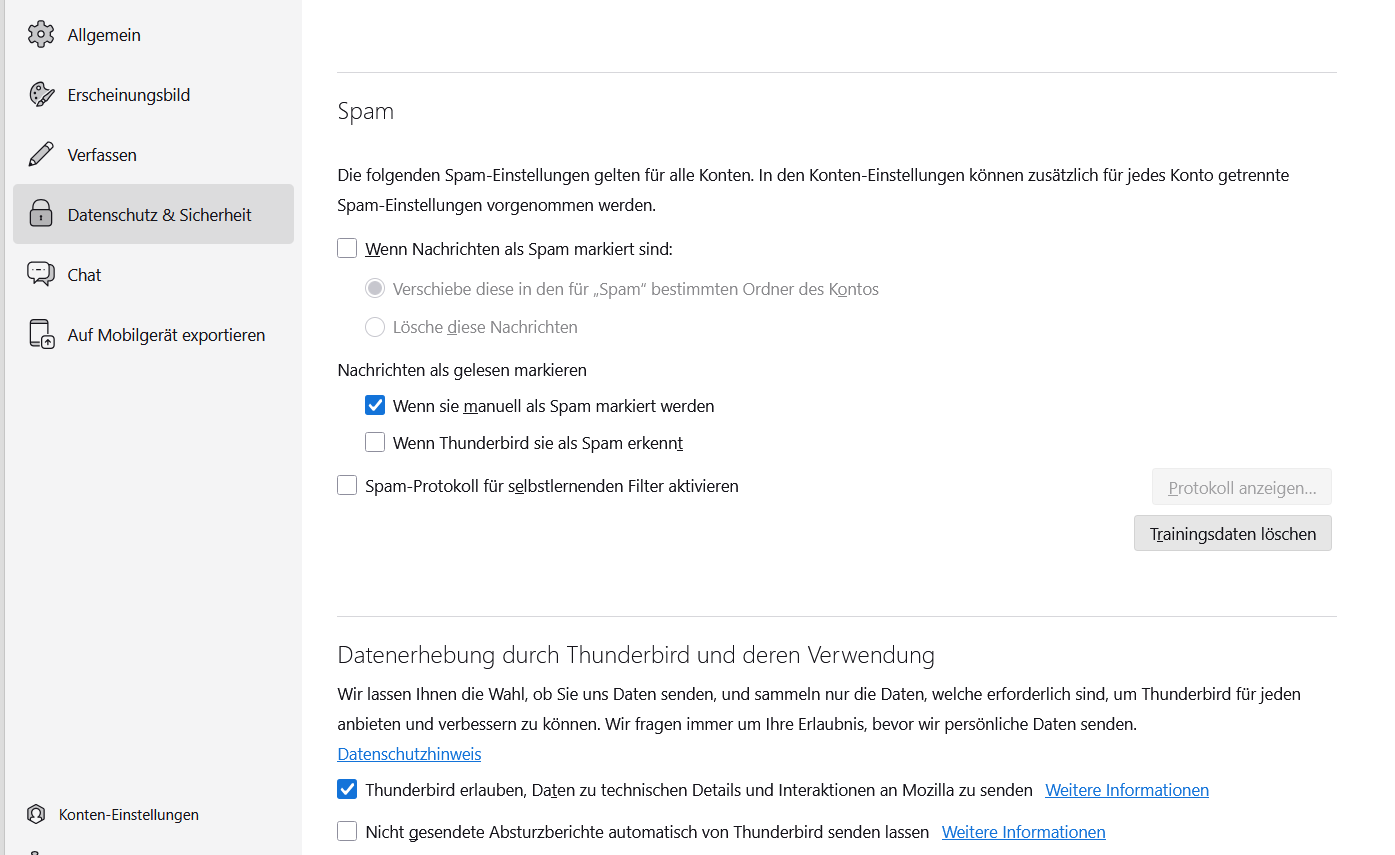Viewport: 1395px width, 855px height.
Task: Uncheck "Wenn sie manuell als Spam markiert werden"
Action: (x=375, y=406)
